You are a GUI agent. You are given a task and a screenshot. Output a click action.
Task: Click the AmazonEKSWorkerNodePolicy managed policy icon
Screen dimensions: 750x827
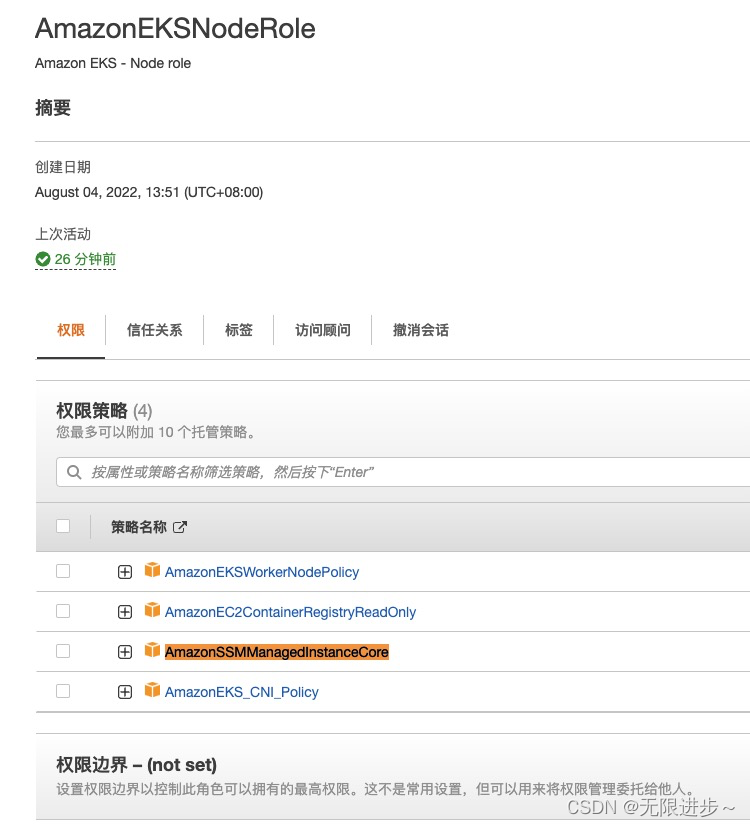[x=152, y=571]
